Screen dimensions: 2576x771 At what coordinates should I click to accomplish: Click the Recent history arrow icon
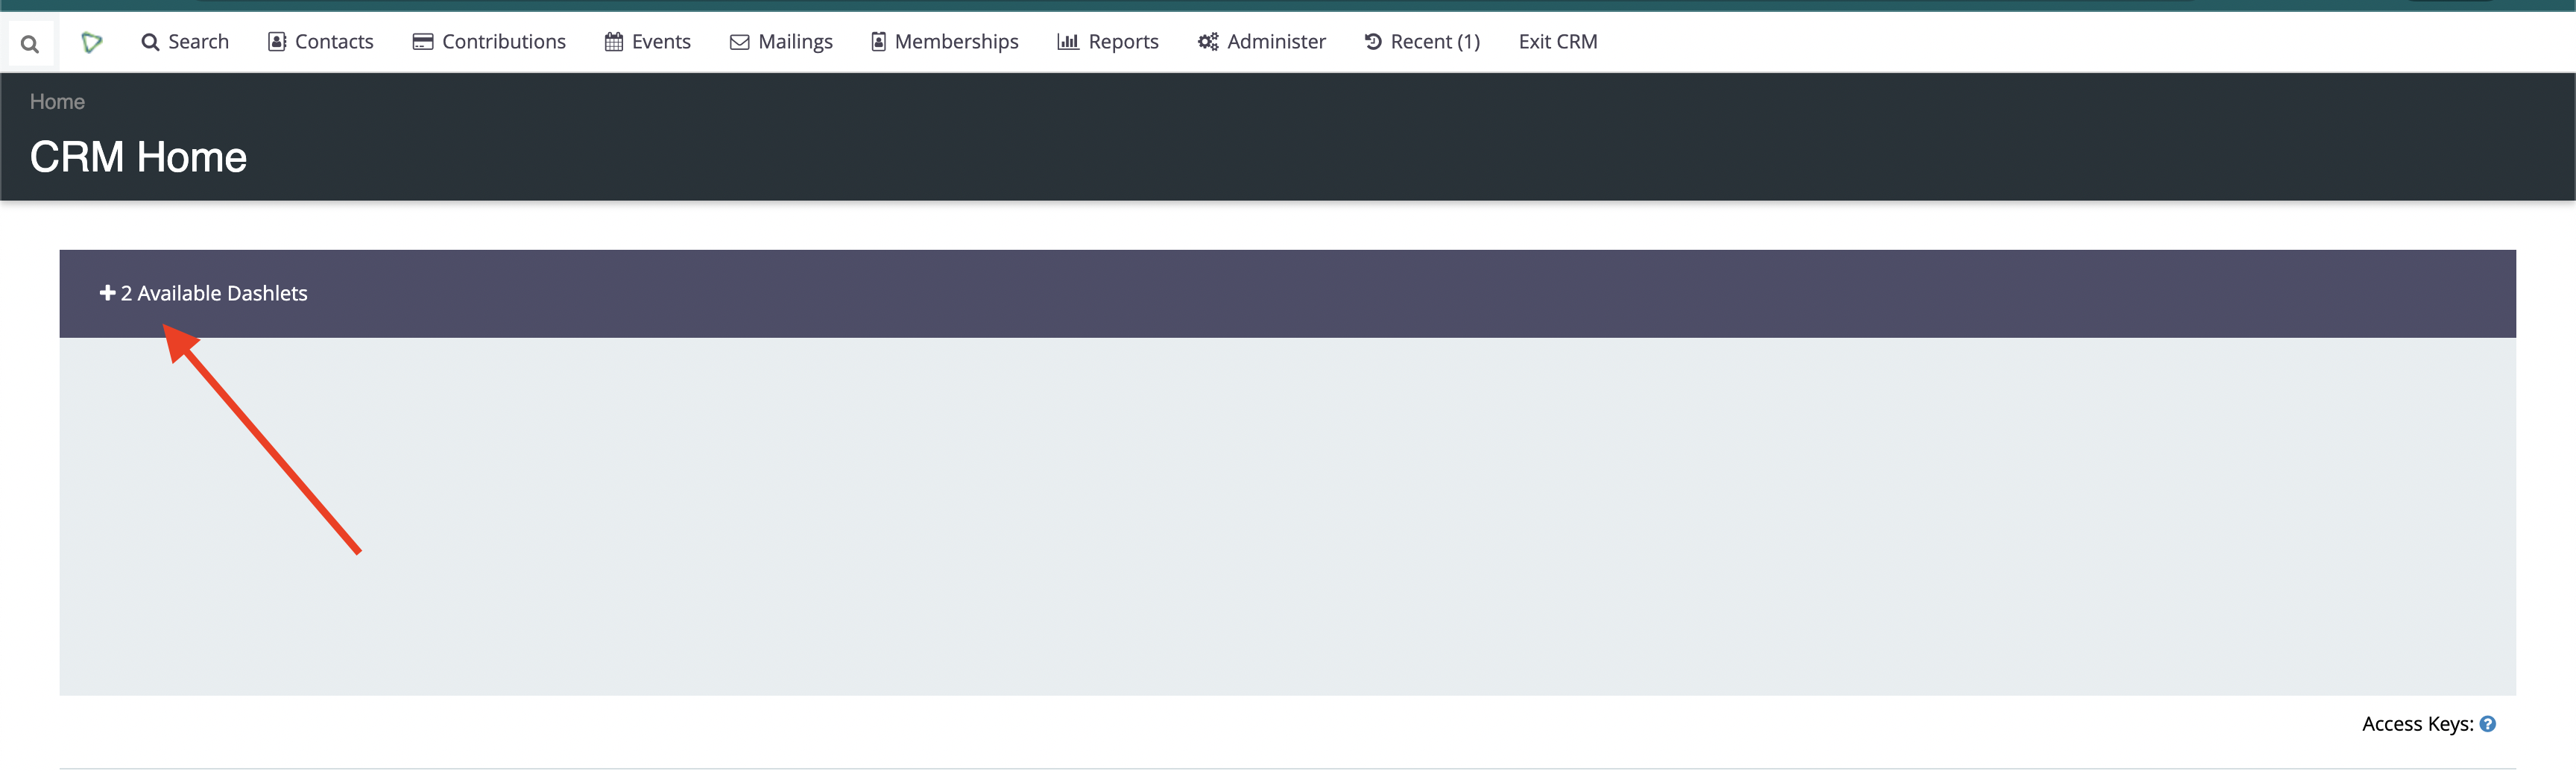pyautogui.click(x=1373, y=42)
